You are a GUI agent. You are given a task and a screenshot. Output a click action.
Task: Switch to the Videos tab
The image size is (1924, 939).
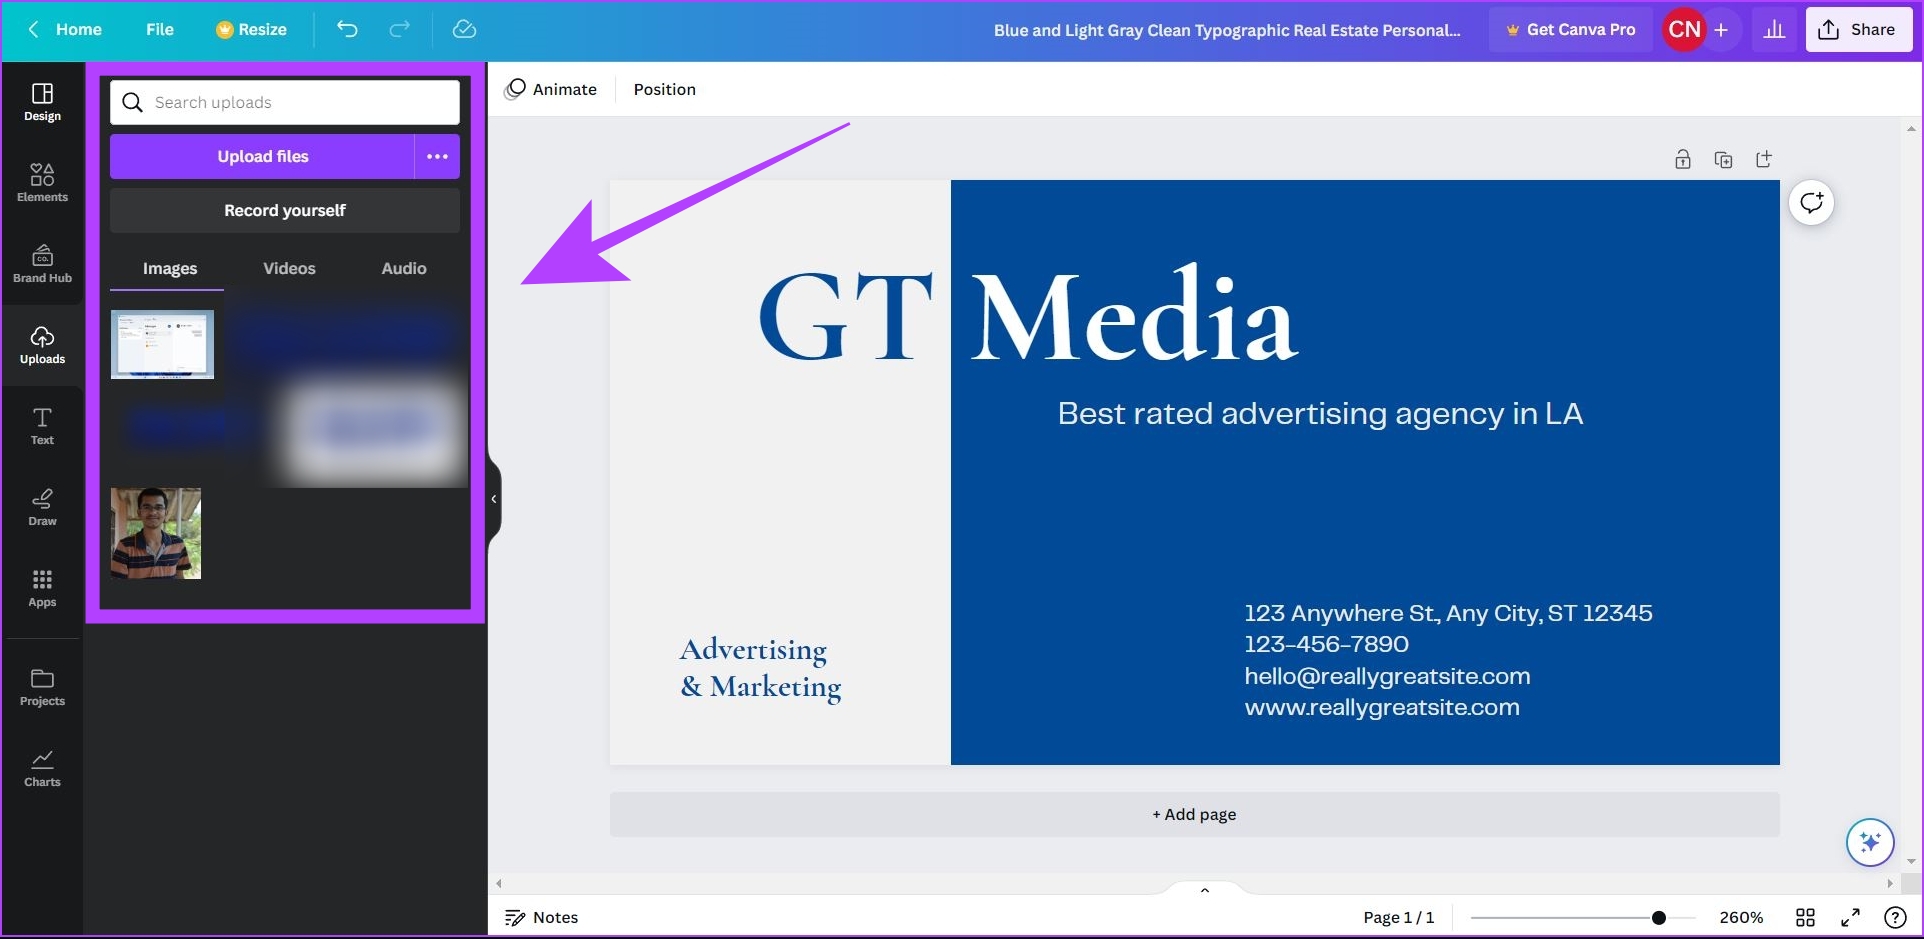(x=289, y=268)
